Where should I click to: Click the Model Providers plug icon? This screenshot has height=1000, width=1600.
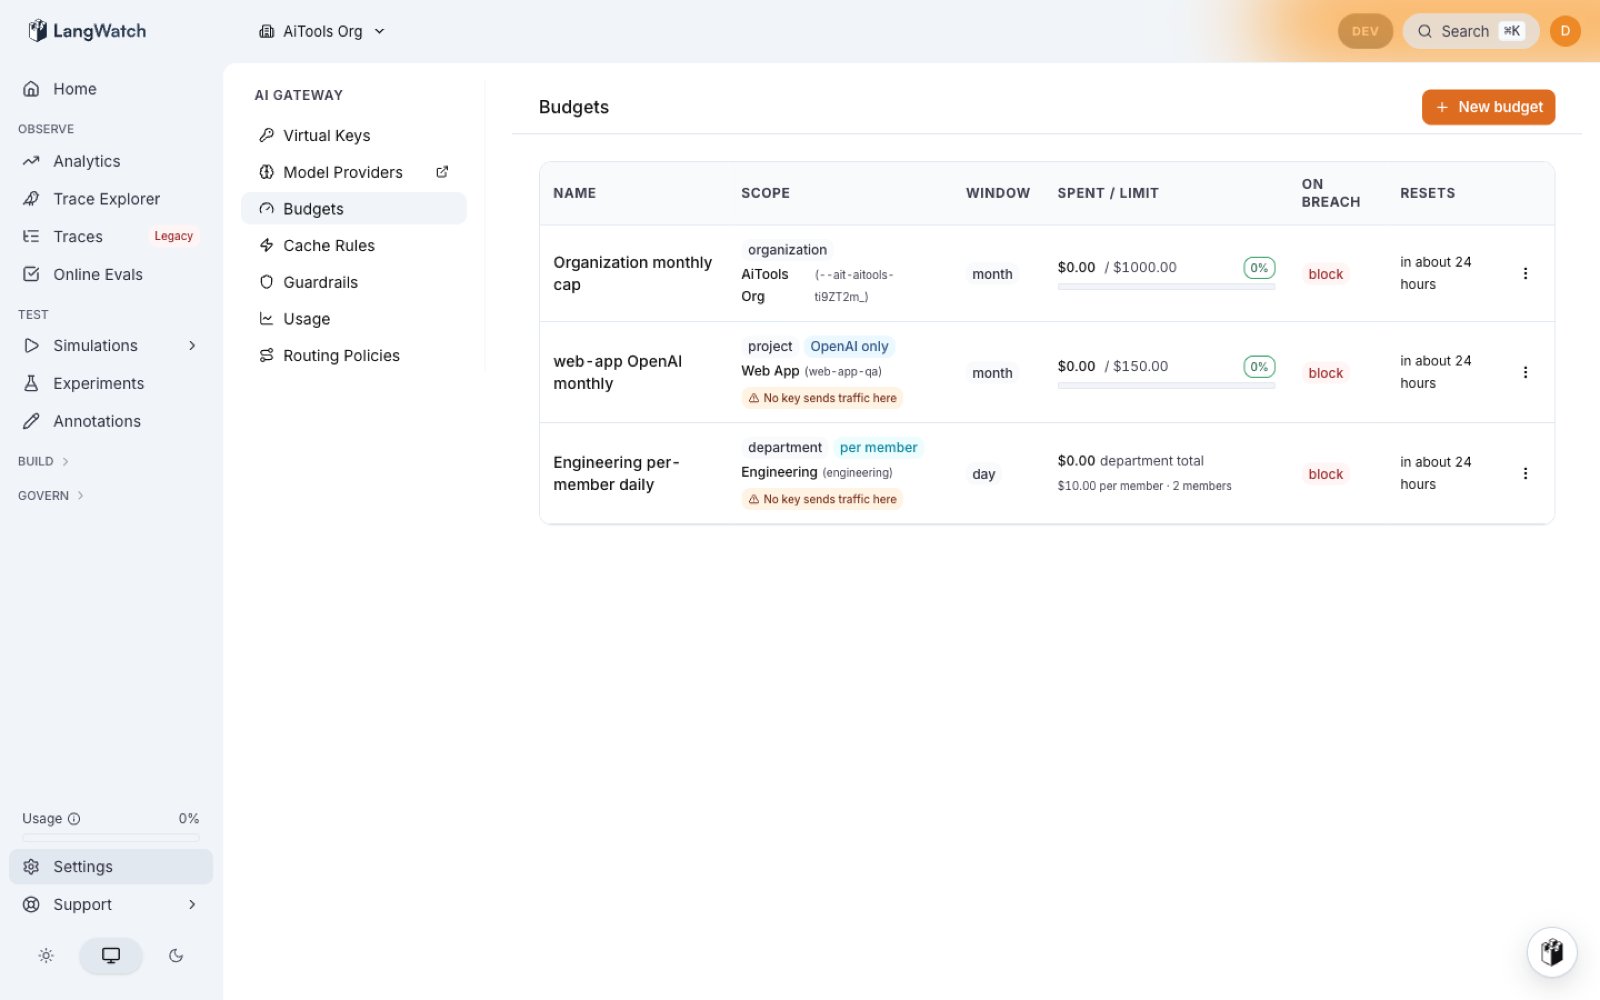click(266, 172)
